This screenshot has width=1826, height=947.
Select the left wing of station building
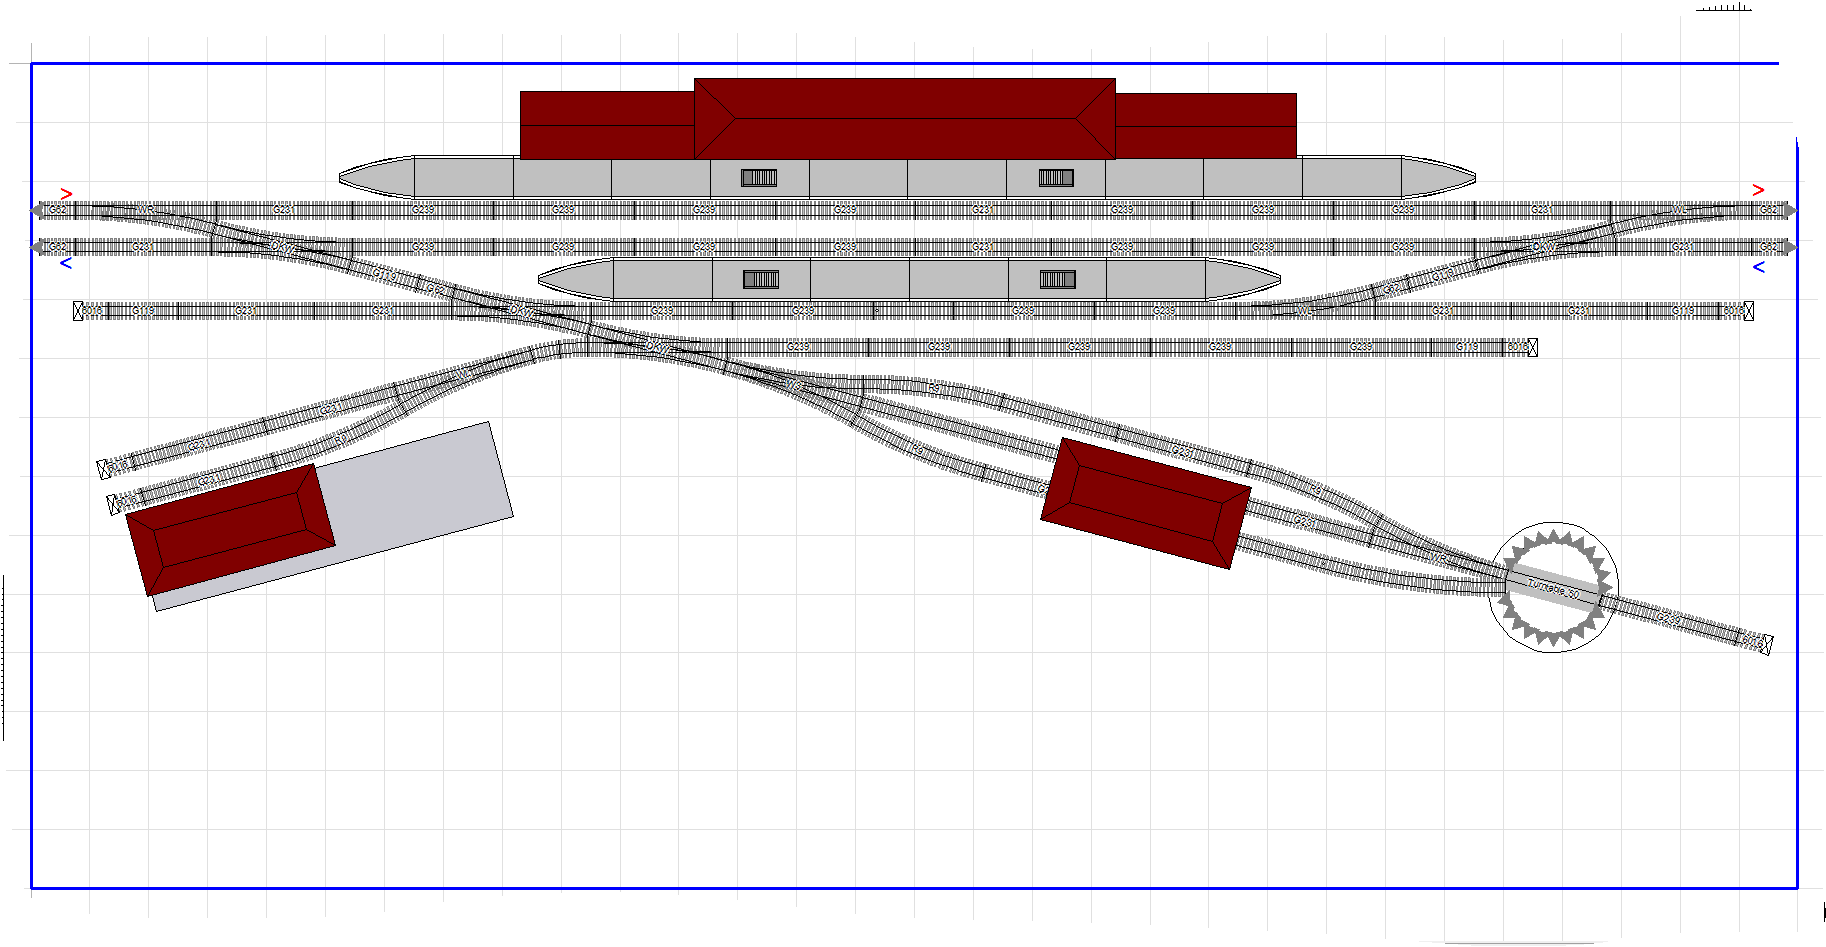pos(607,125)
